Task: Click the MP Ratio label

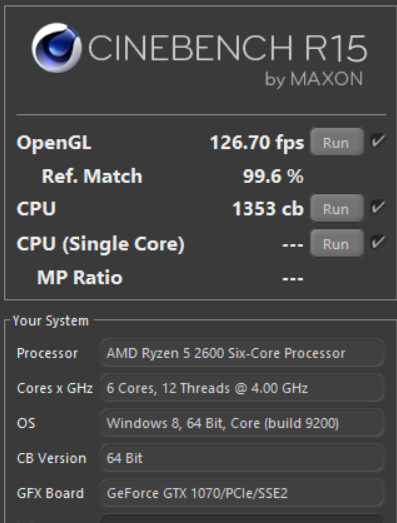Action: (x=80, y=278)
